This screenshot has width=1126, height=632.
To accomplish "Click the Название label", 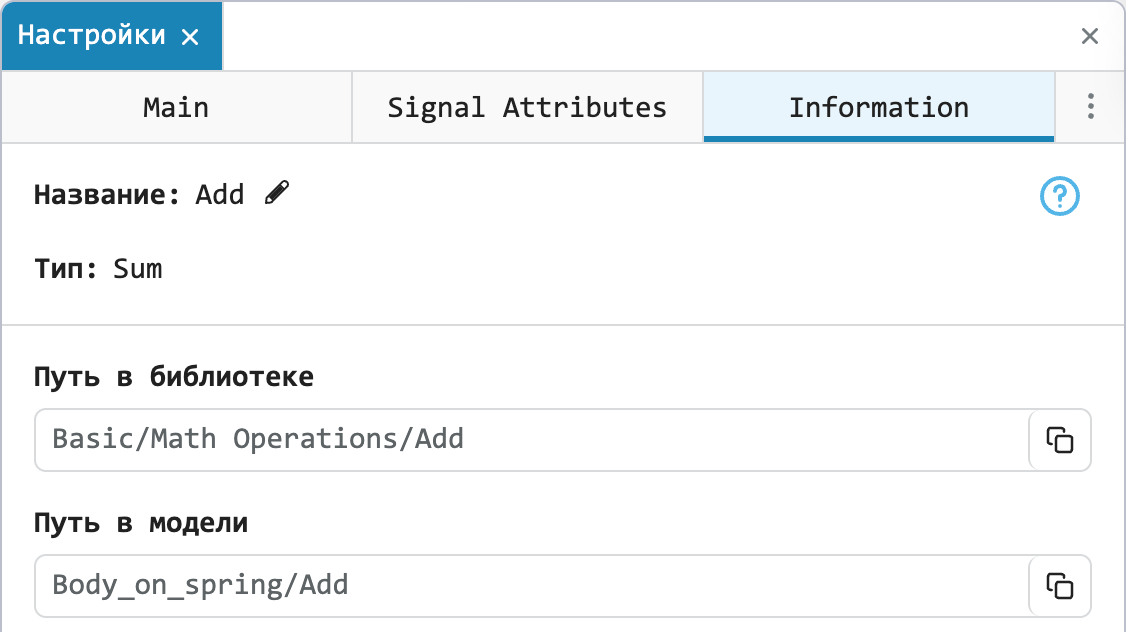I will click(x=107, y=195).
